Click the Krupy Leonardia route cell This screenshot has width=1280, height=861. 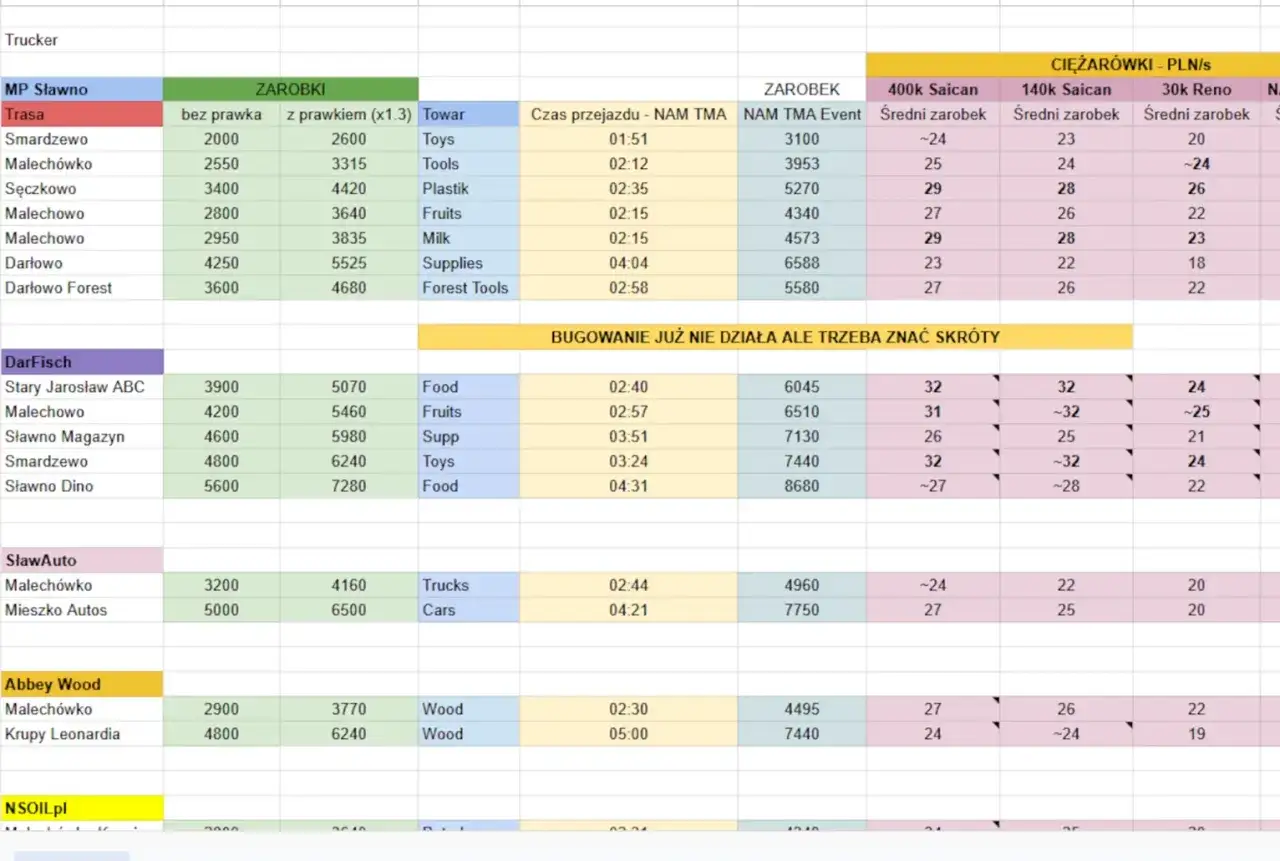[x=82, y=734]
